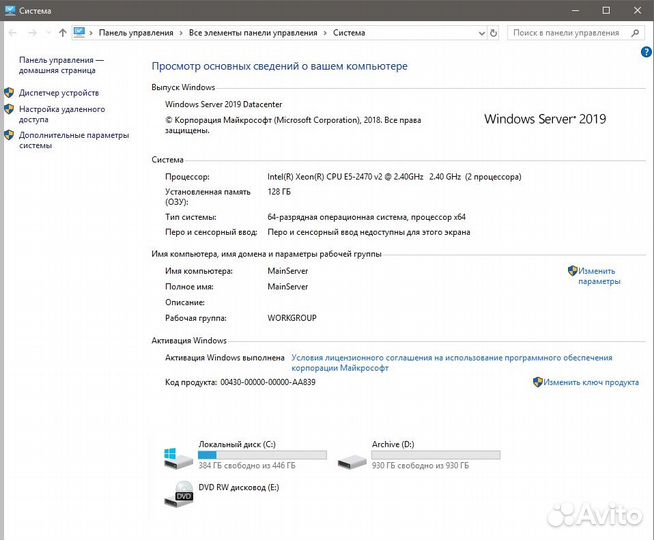Click the MainServer computer name value
This screenshot has width=654, height=540.
288,271
